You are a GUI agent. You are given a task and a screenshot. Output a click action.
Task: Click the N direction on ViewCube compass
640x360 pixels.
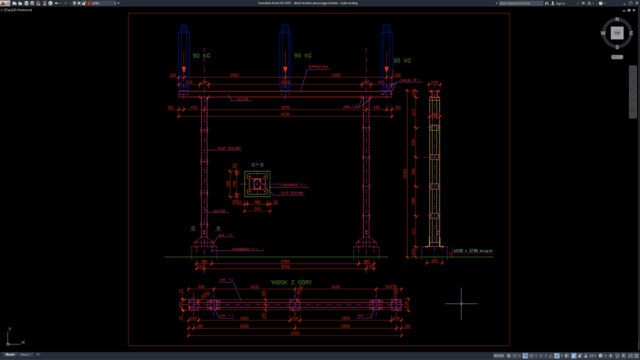click(x=617, y=19)
